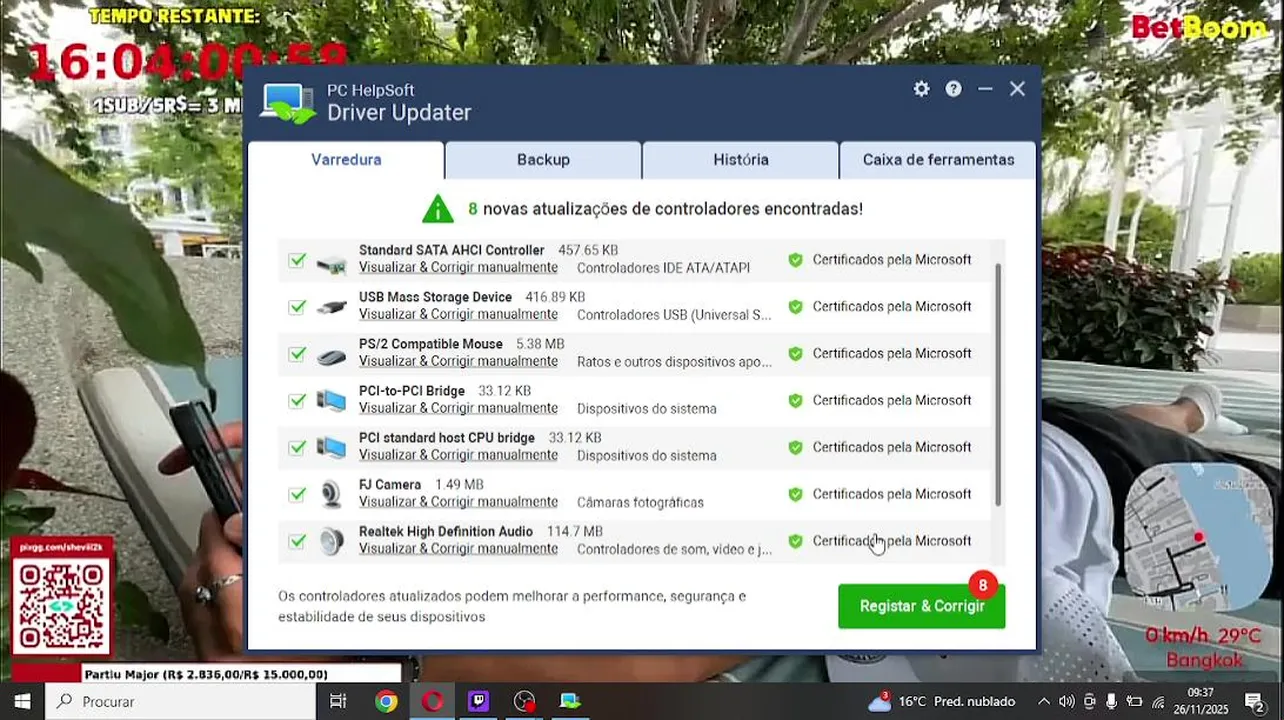This screenshot has height=720, width=1284.
Task: Open Driver Updater settings gear
Action: pos(921,89)
